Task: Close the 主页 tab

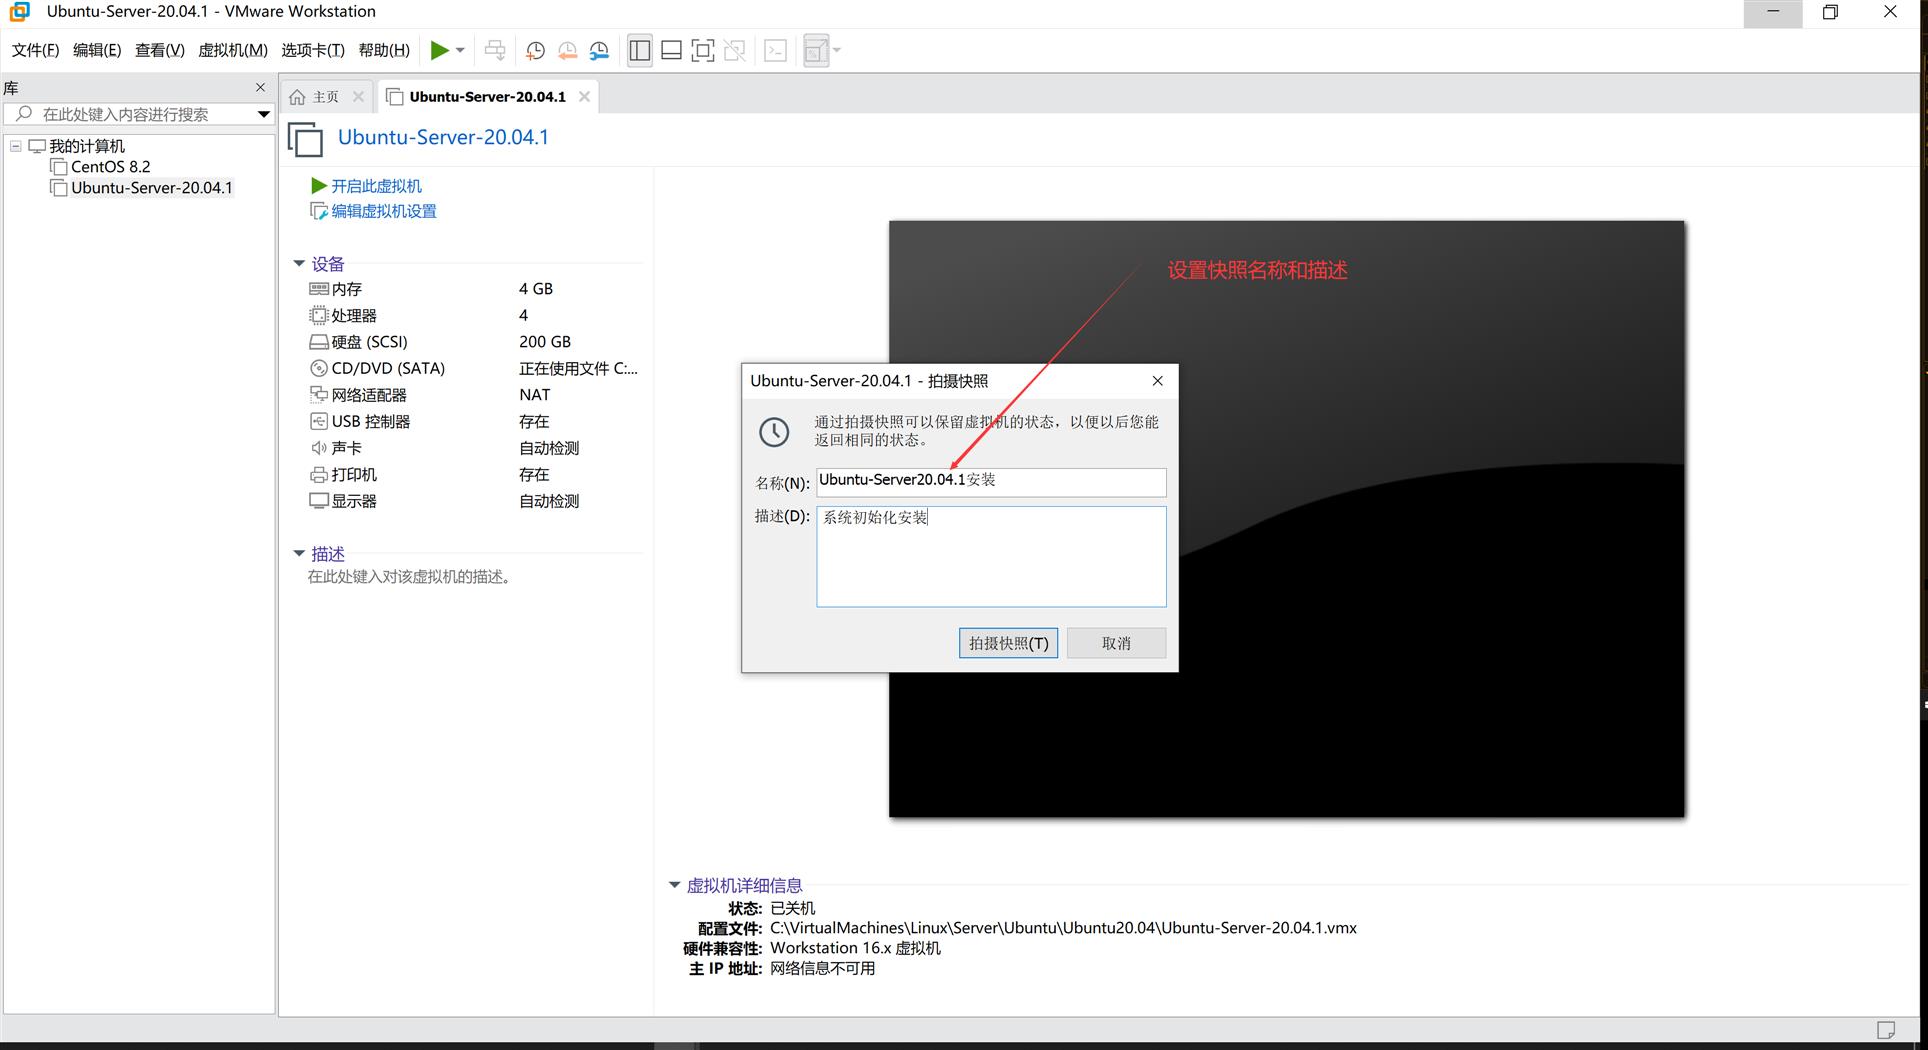Action: (358, 96)
